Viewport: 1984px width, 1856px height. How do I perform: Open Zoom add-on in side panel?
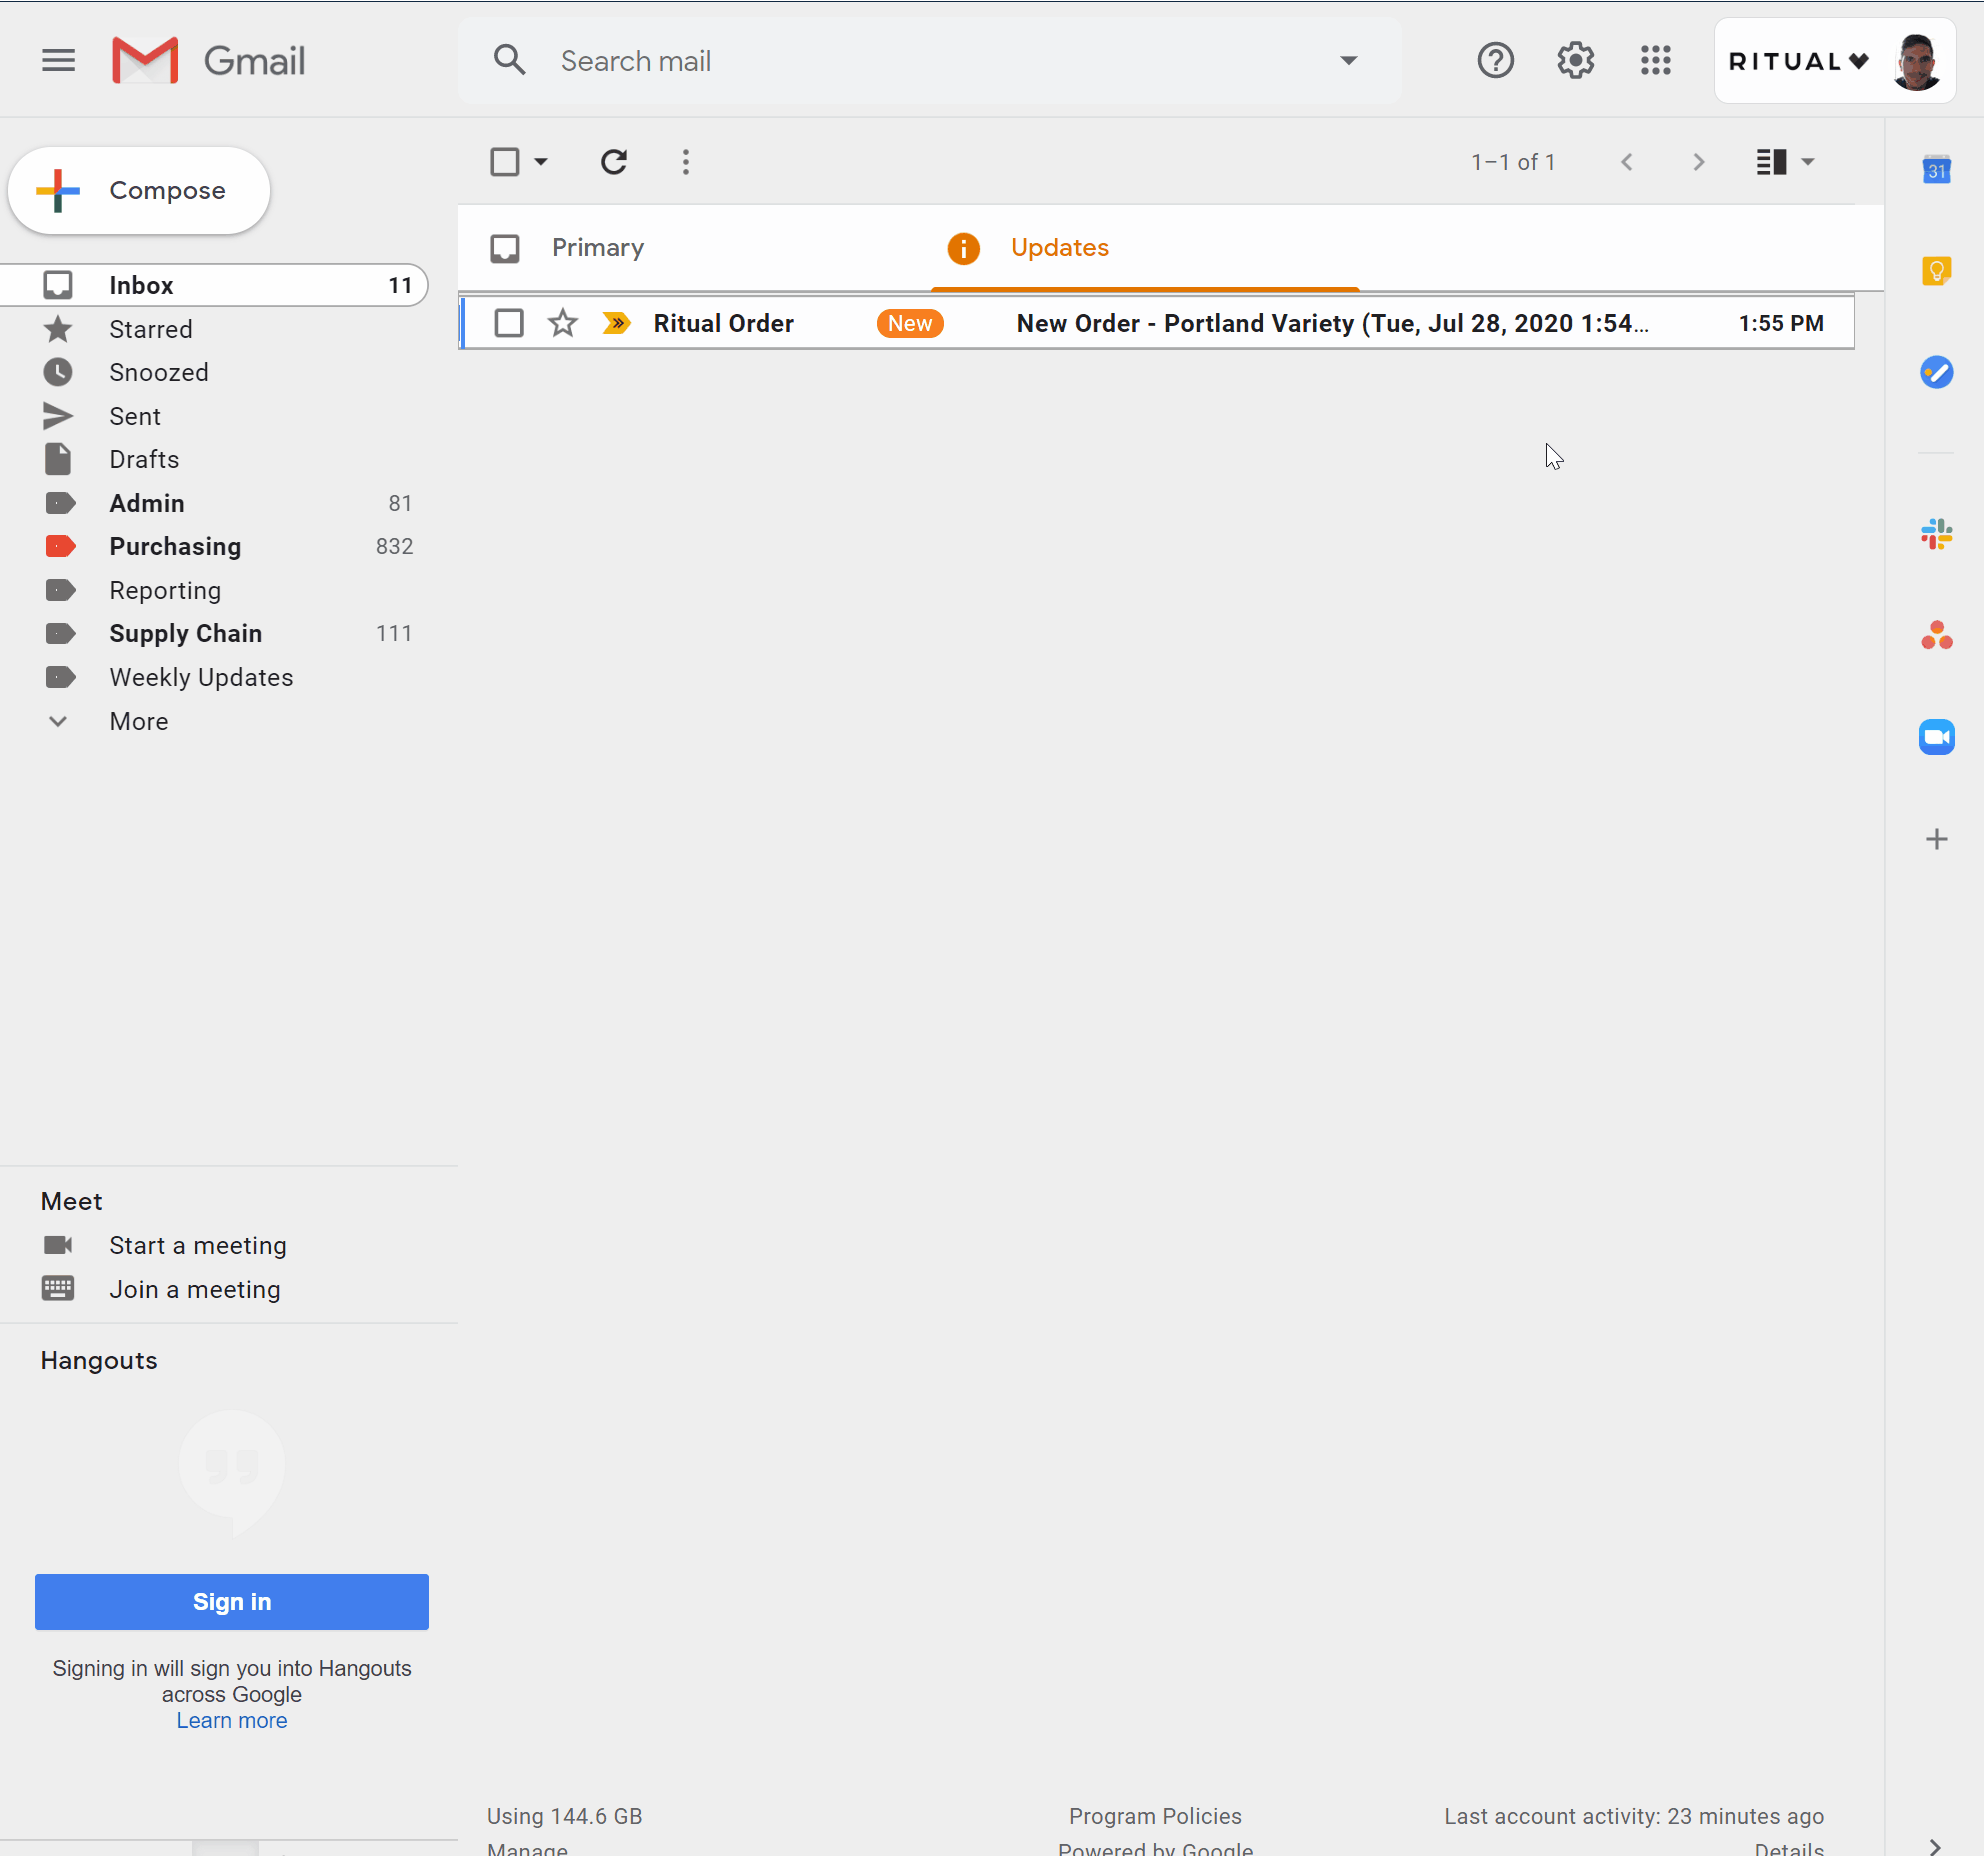pos(1937,737)
